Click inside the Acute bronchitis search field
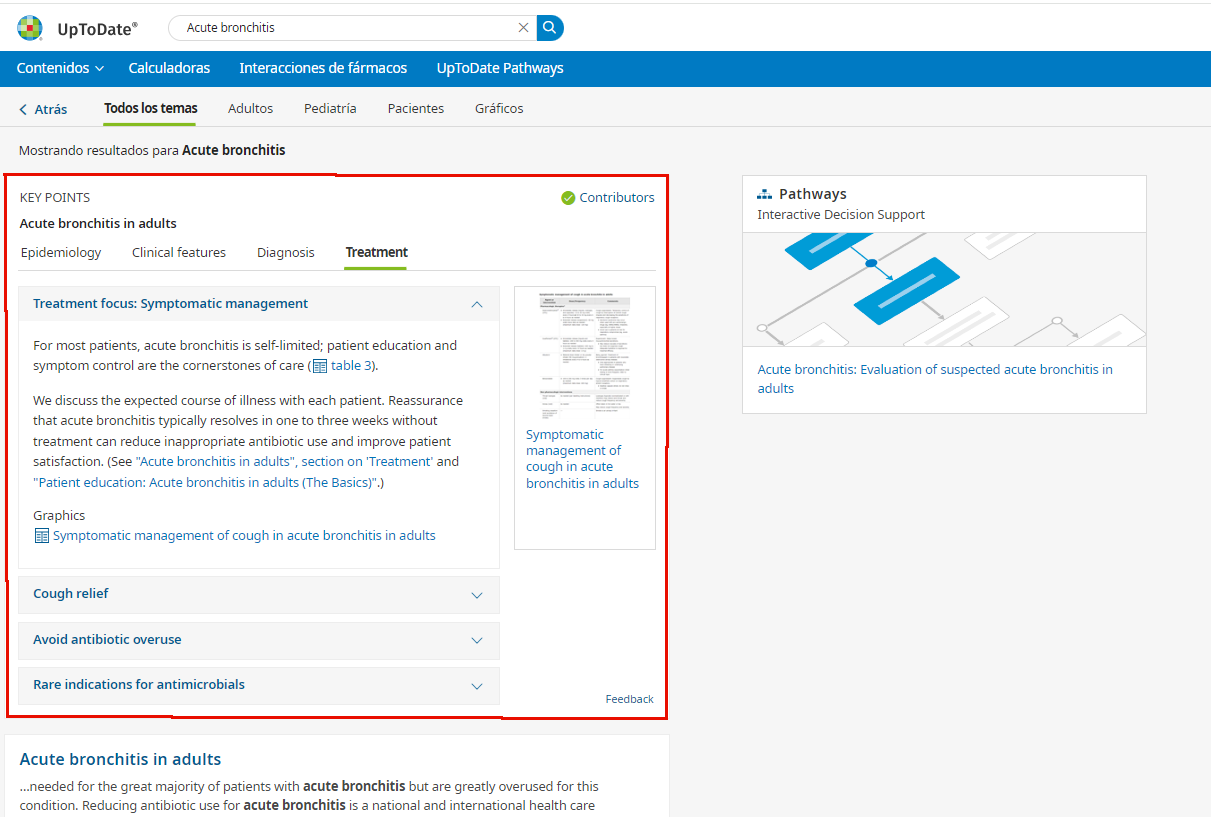 click(345, 28)
